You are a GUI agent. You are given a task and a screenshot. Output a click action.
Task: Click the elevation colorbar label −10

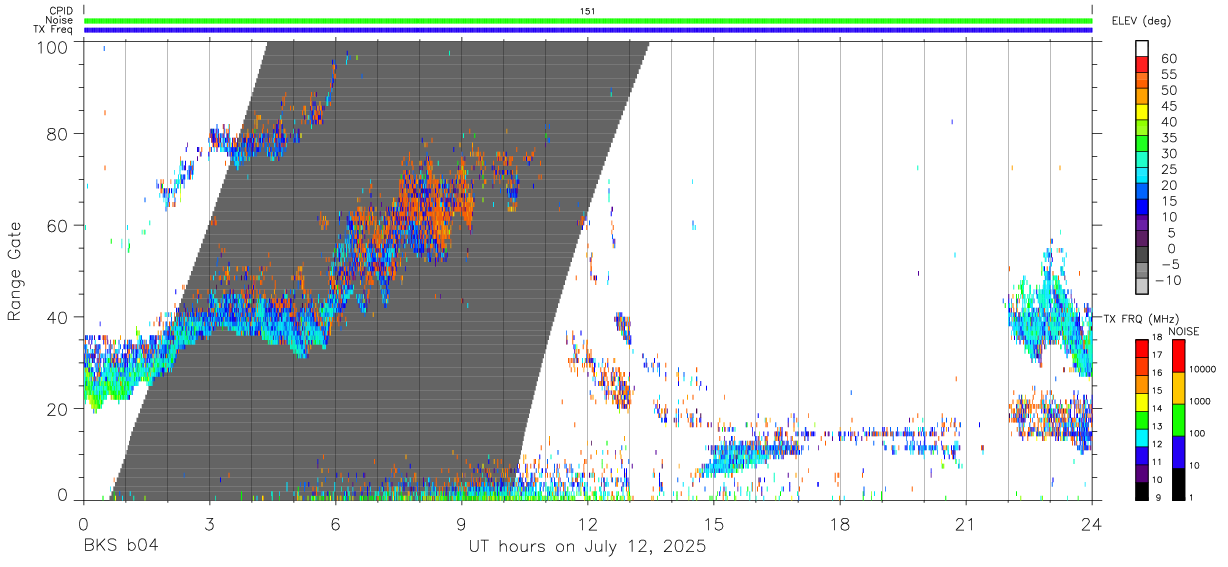[x=1169, y=279]
